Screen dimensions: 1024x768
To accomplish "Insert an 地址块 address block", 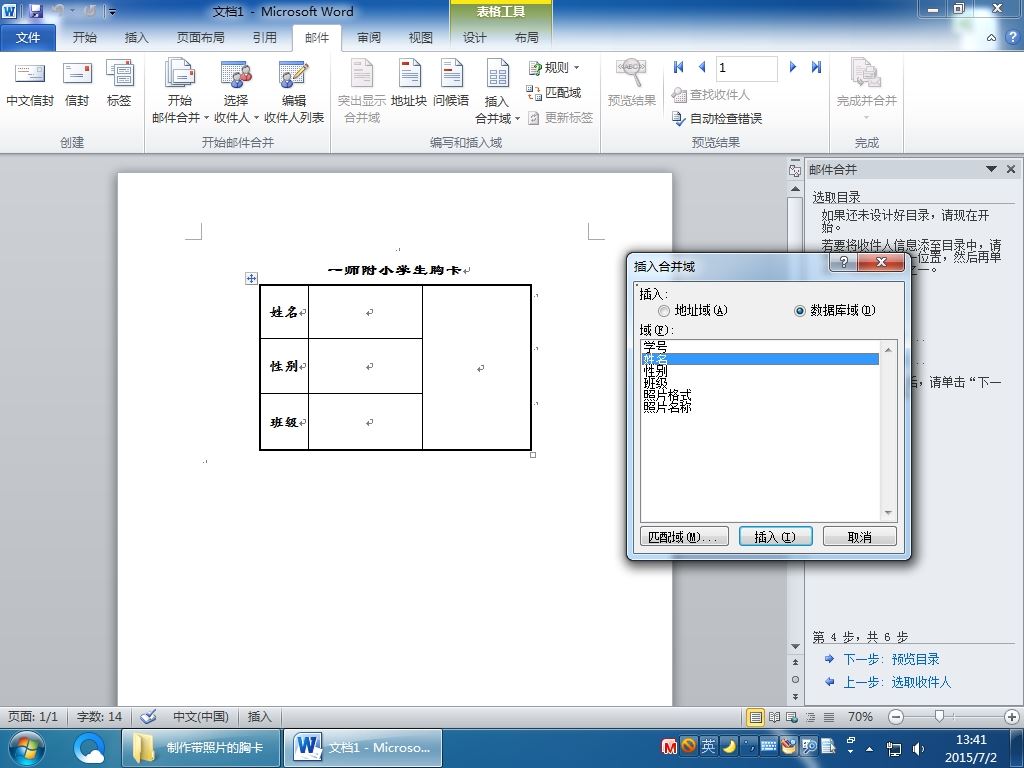I will 409,83.
